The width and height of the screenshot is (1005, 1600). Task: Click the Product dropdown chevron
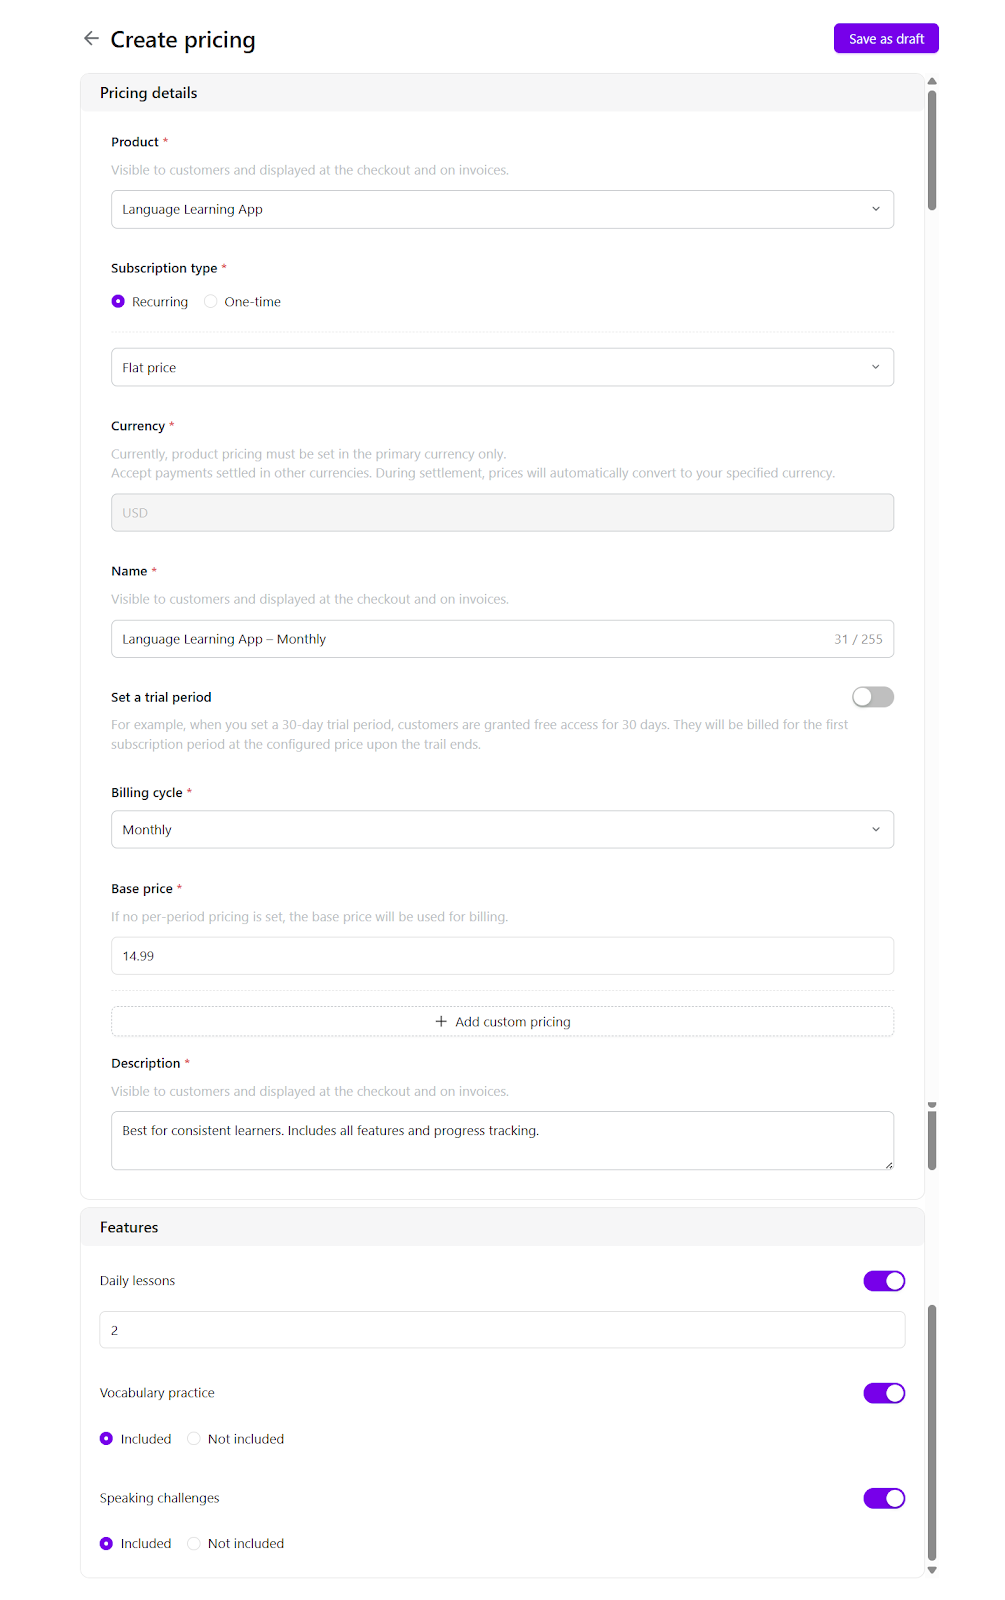point(876,210)
